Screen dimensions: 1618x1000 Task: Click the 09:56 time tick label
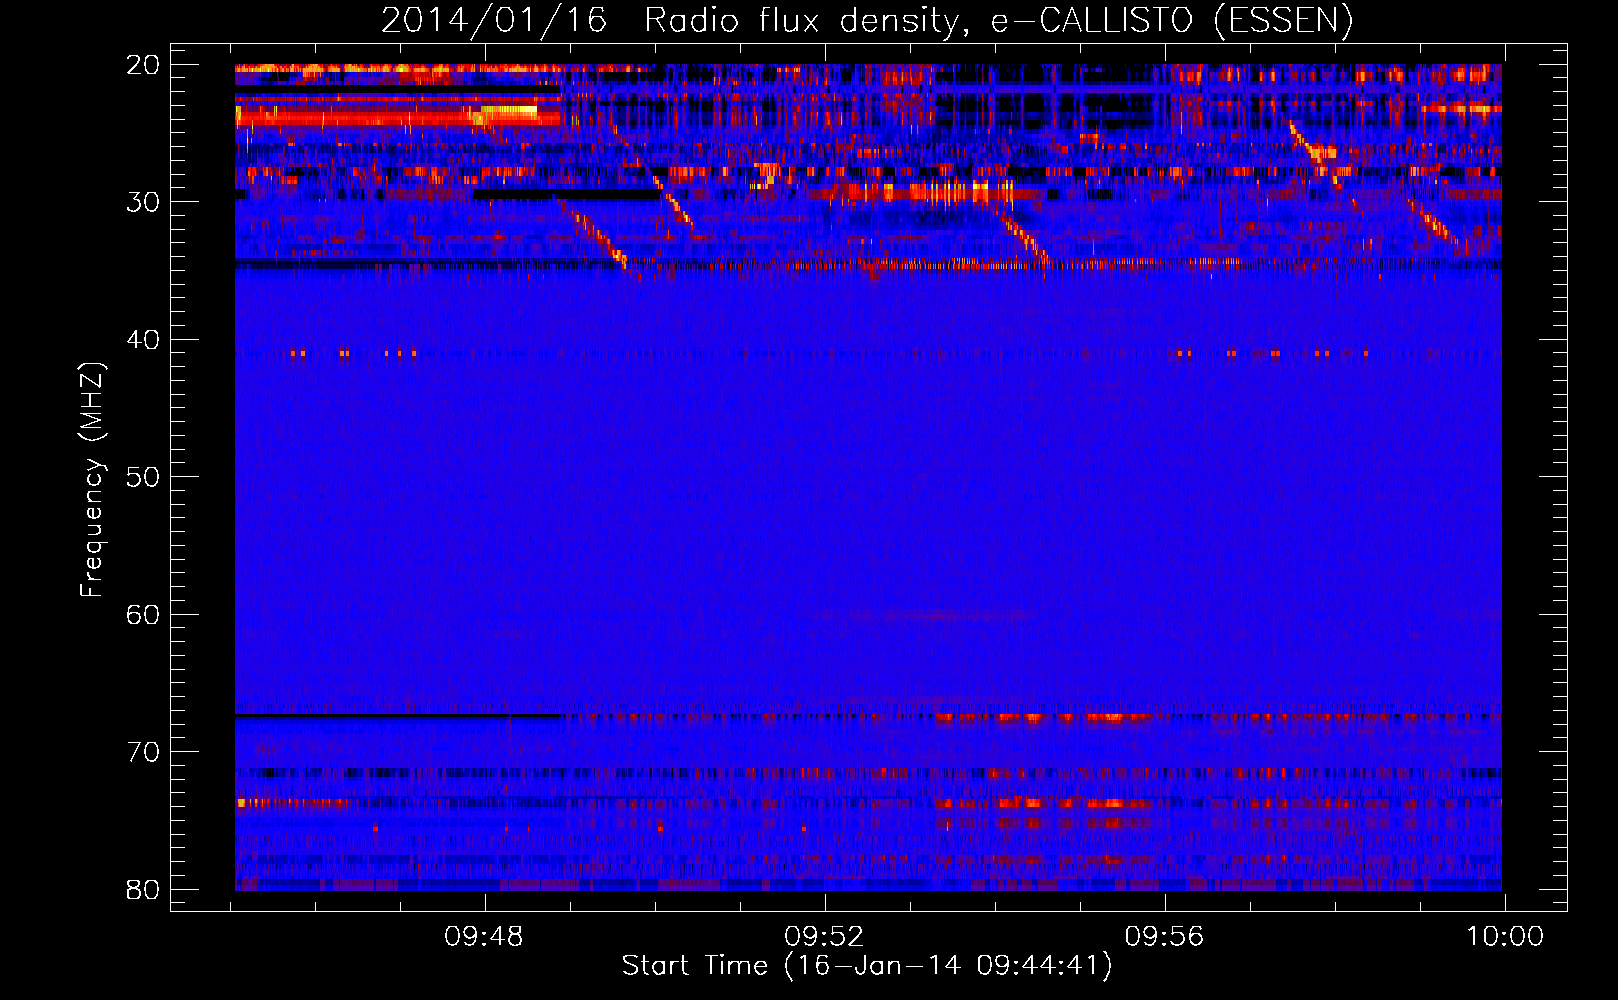(1164, 937)
